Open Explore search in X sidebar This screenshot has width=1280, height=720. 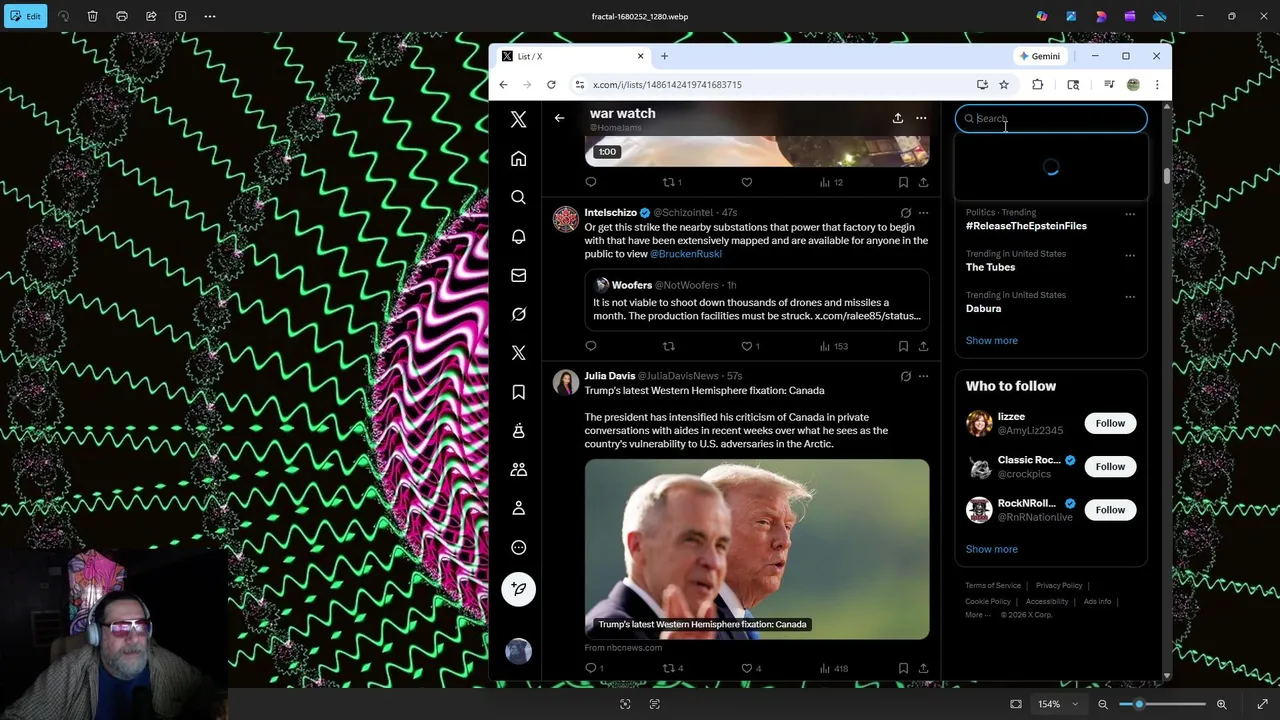[x=518, y=198]
